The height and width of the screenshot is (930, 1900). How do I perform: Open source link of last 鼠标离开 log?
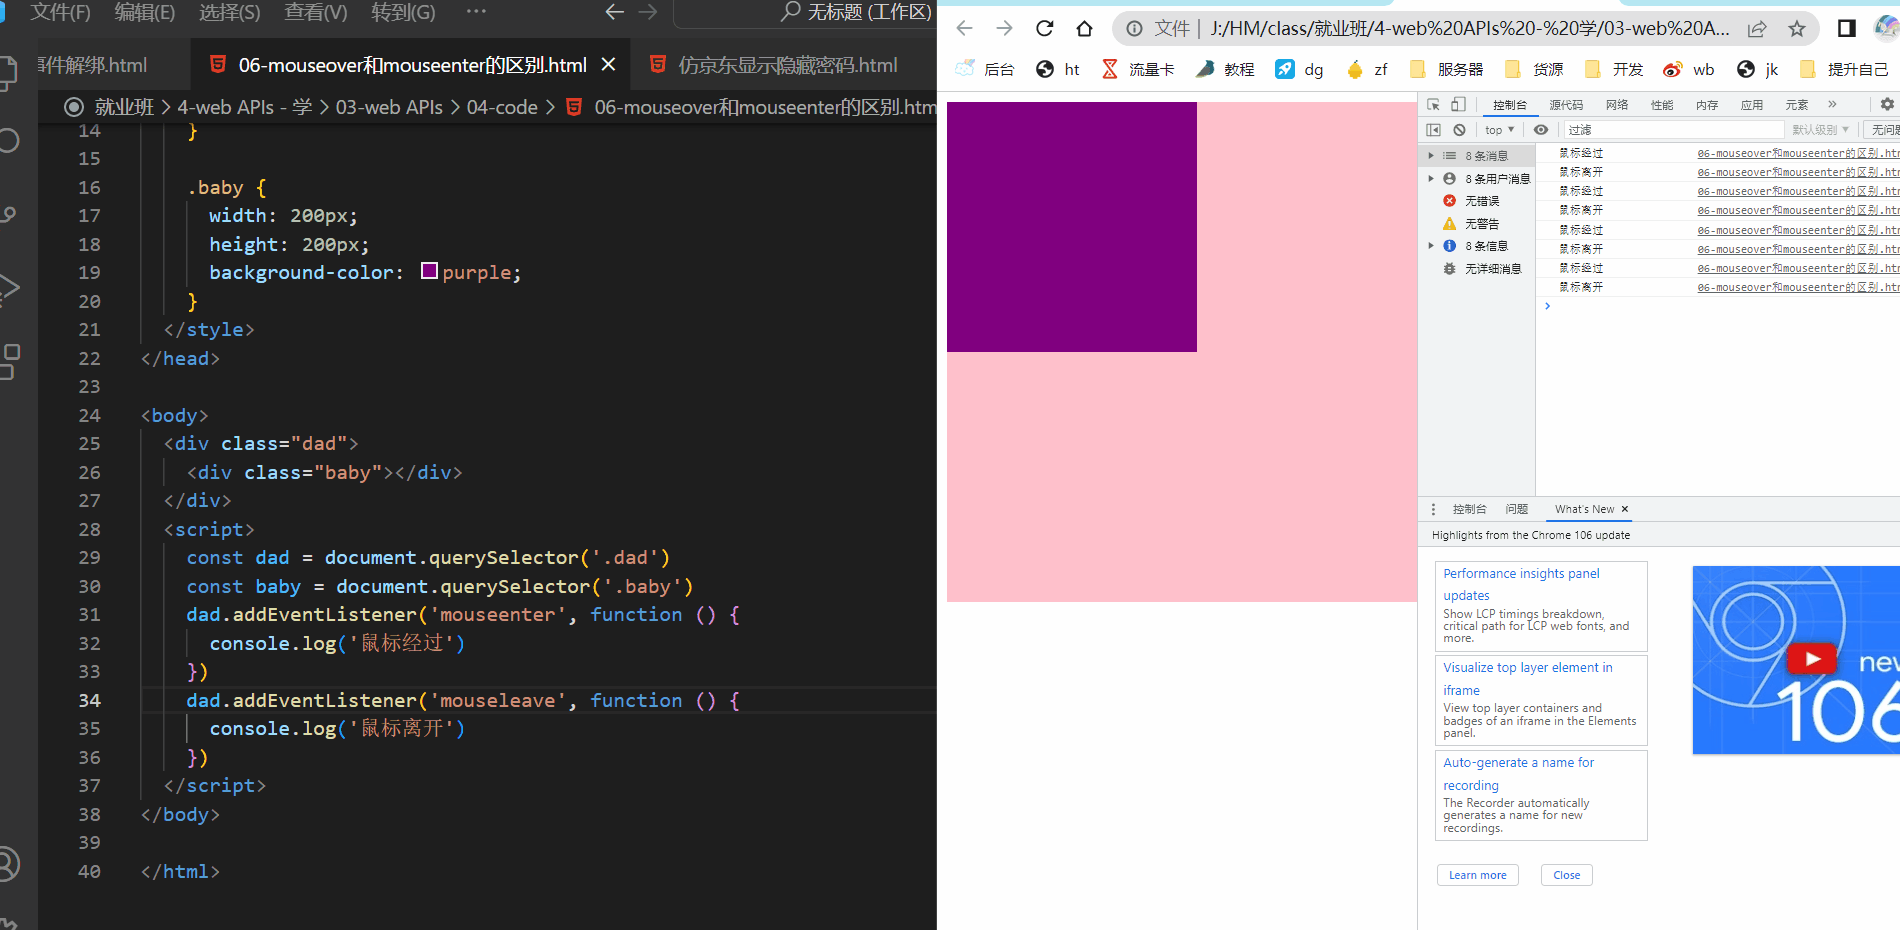[x=1798, y=287]
